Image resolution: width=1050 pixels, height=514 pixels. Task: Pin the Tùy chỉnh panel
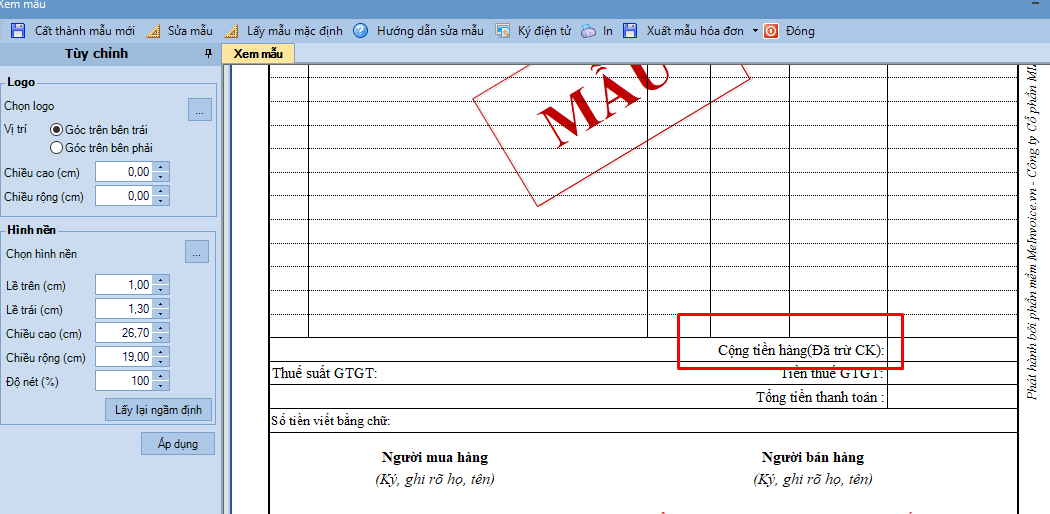tap(208, 54)
